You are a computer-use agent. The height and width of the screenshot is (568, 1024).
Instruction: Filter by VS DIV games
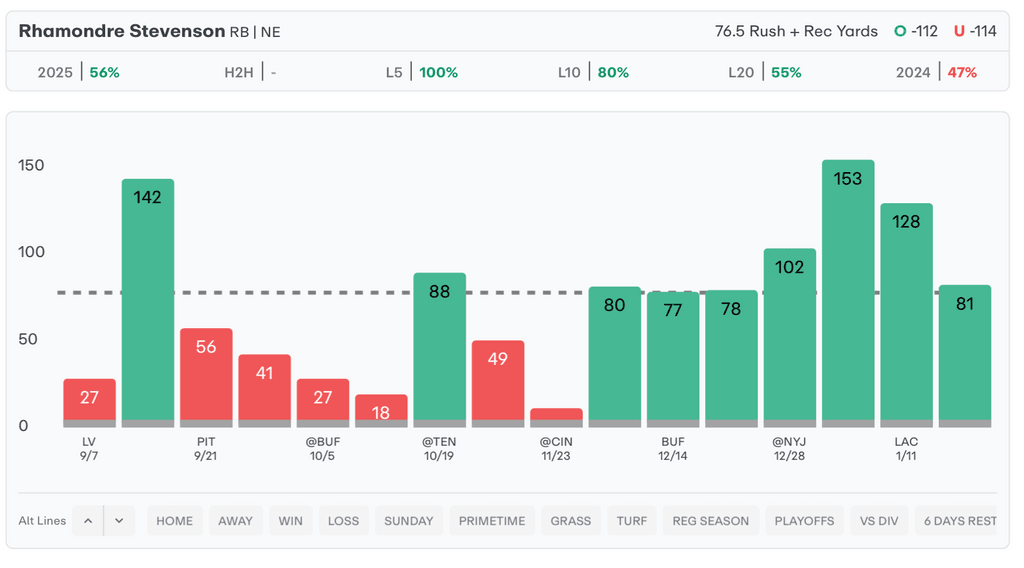pyautogui.click(x=879, y=521)
